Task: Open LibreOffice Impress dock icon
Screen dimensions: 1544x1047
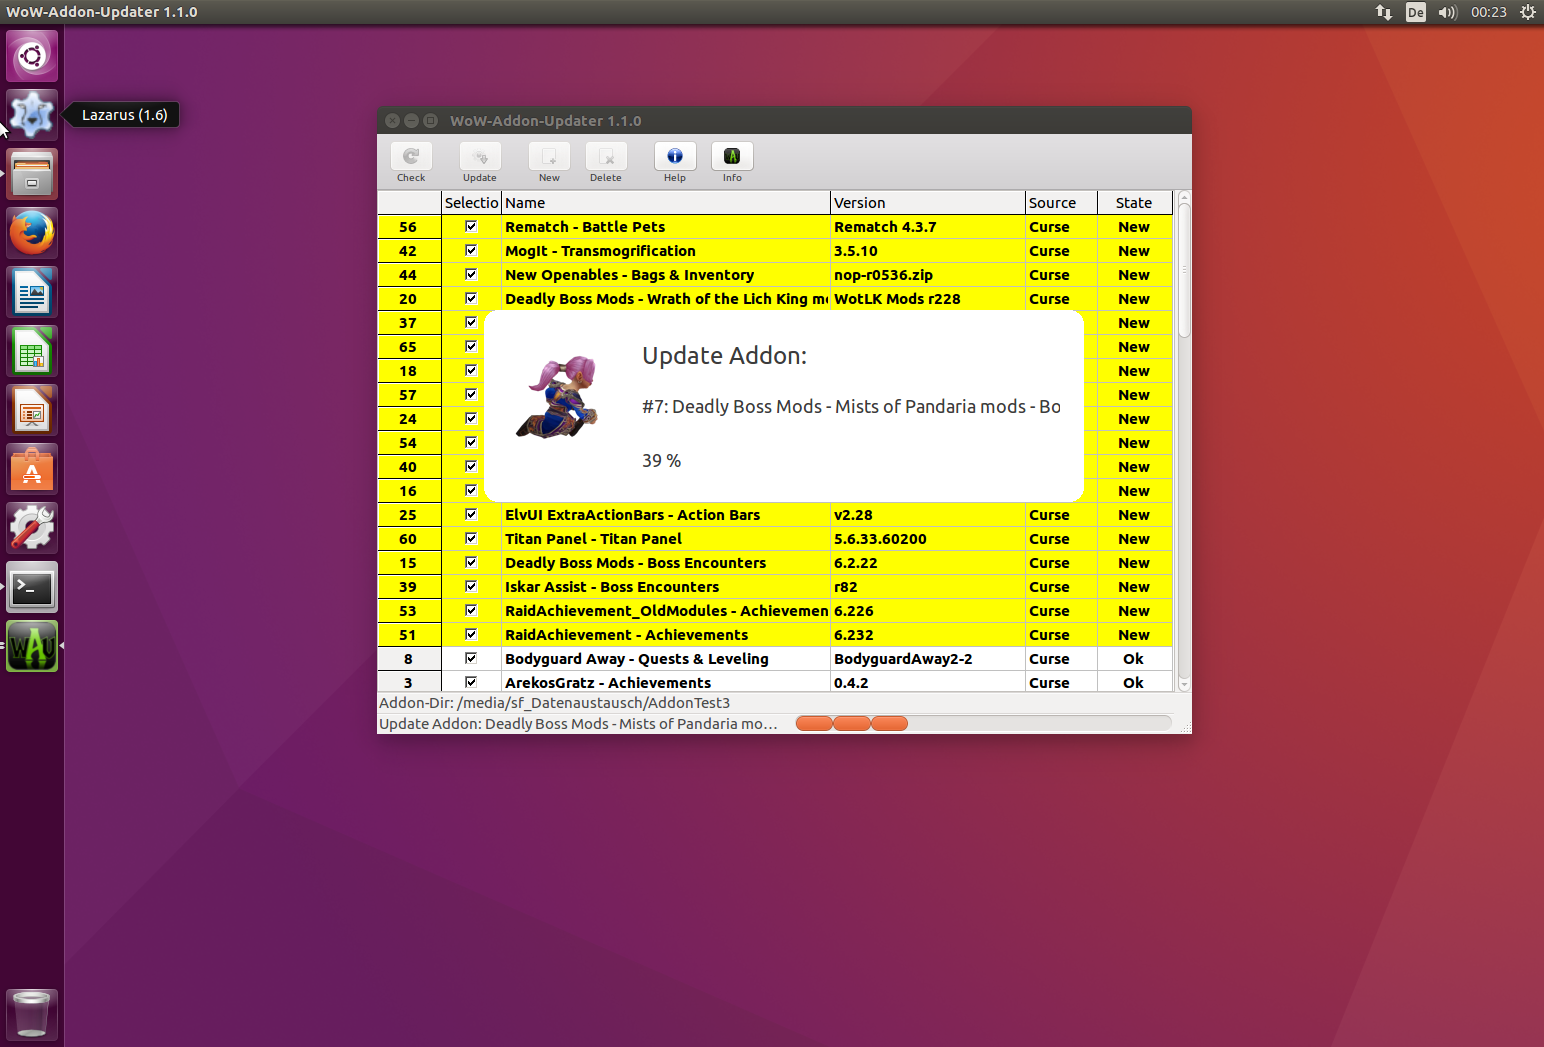Action: click(x=32, y=410)
